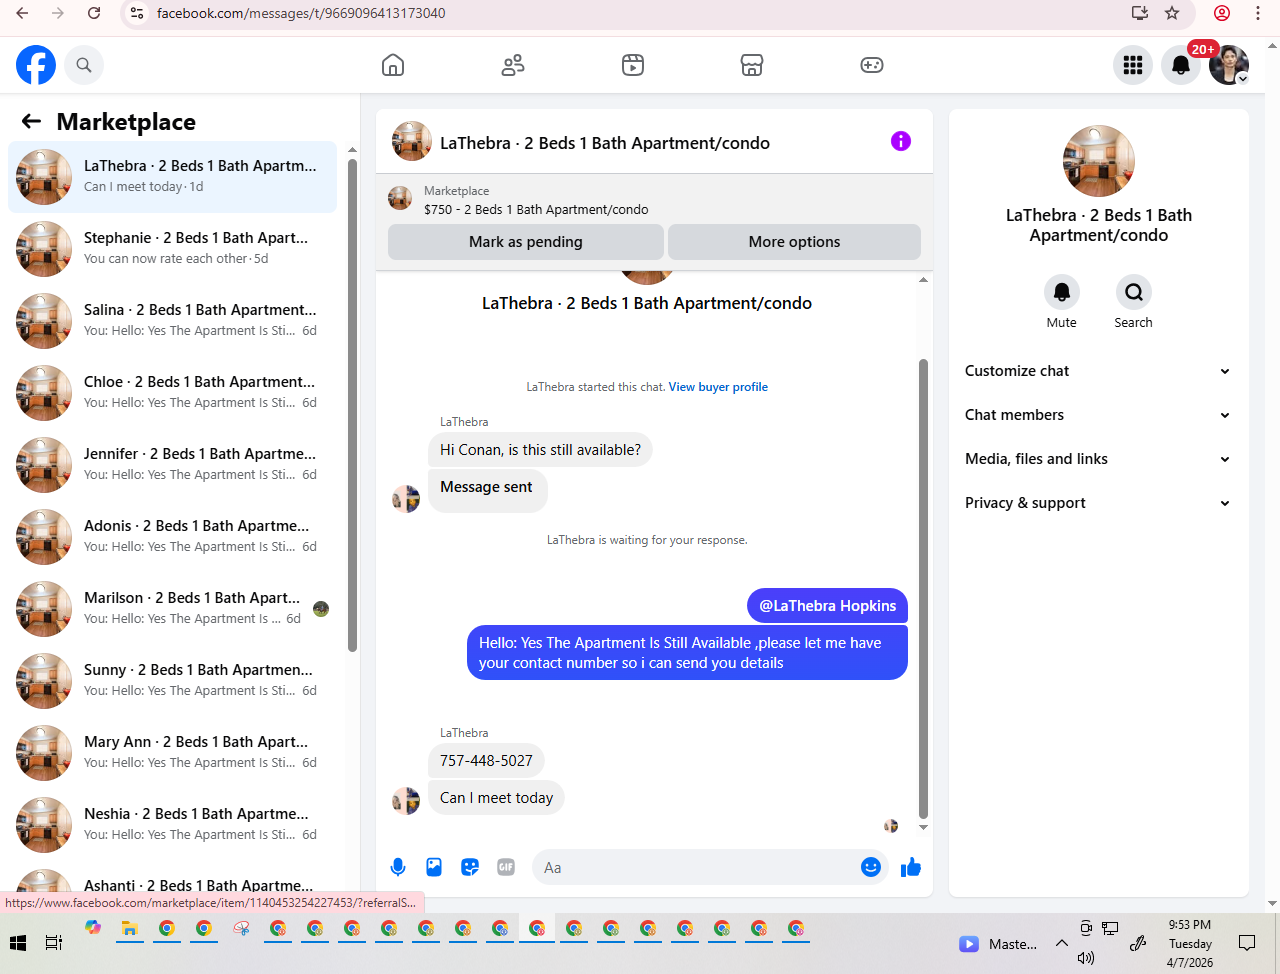Open Windows Task View
The width and height of the screenshot is (1280, 974).
[x=54, y=943]
